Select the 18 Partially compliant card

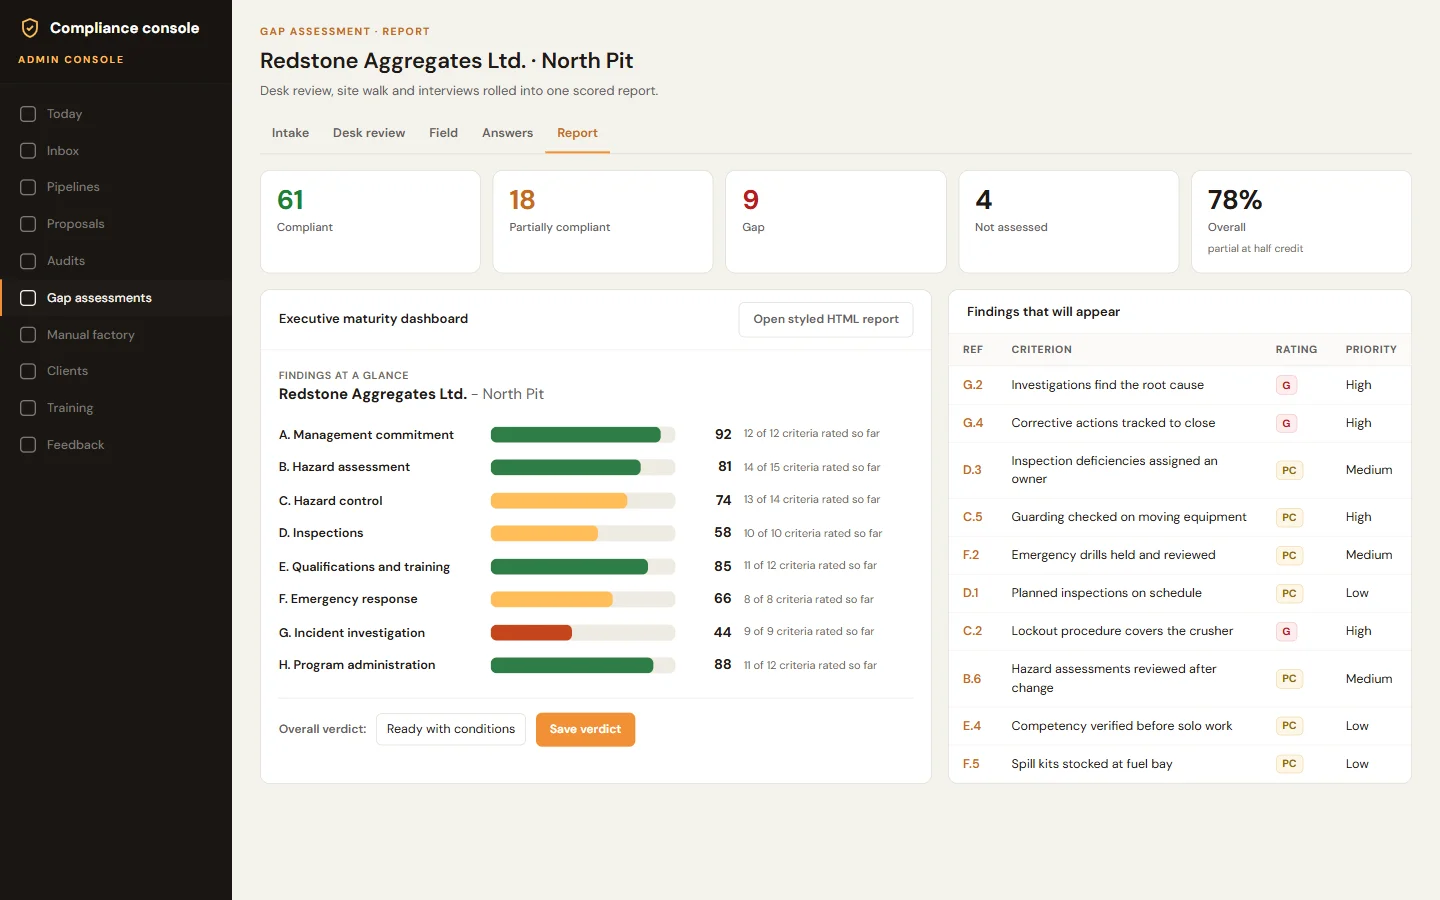603,222
